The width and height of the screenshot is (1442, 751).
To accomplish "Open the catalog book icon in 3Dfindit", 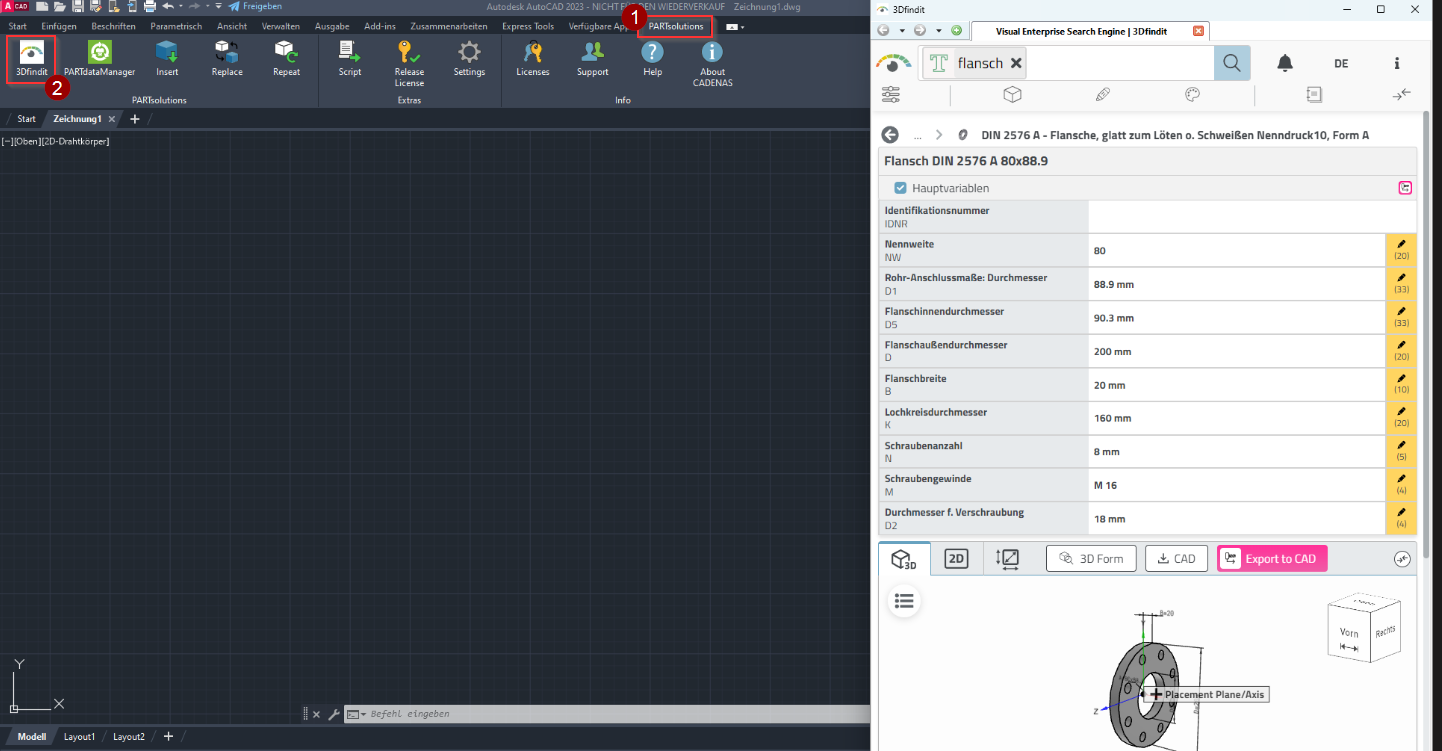I will pyautogui.click(x=1314, y=95).
